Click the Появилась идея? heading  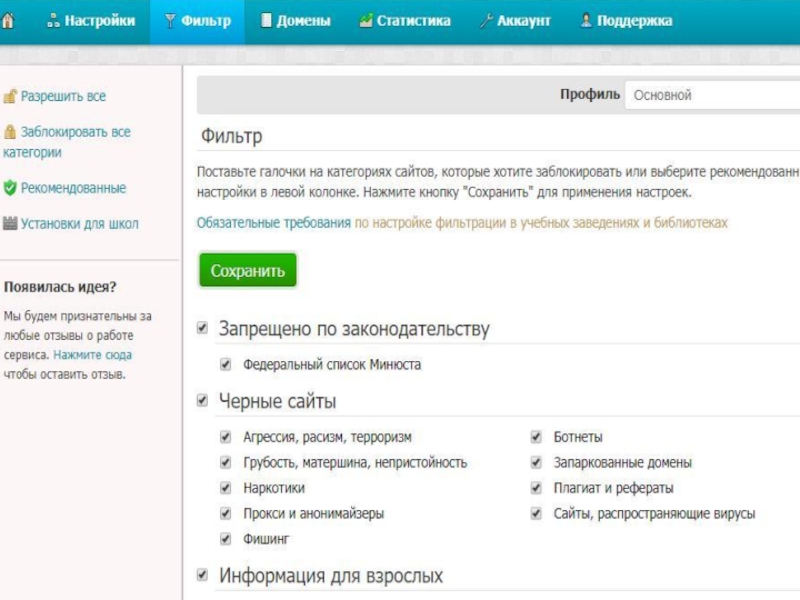pyautogui.click(x=60, y=287)
